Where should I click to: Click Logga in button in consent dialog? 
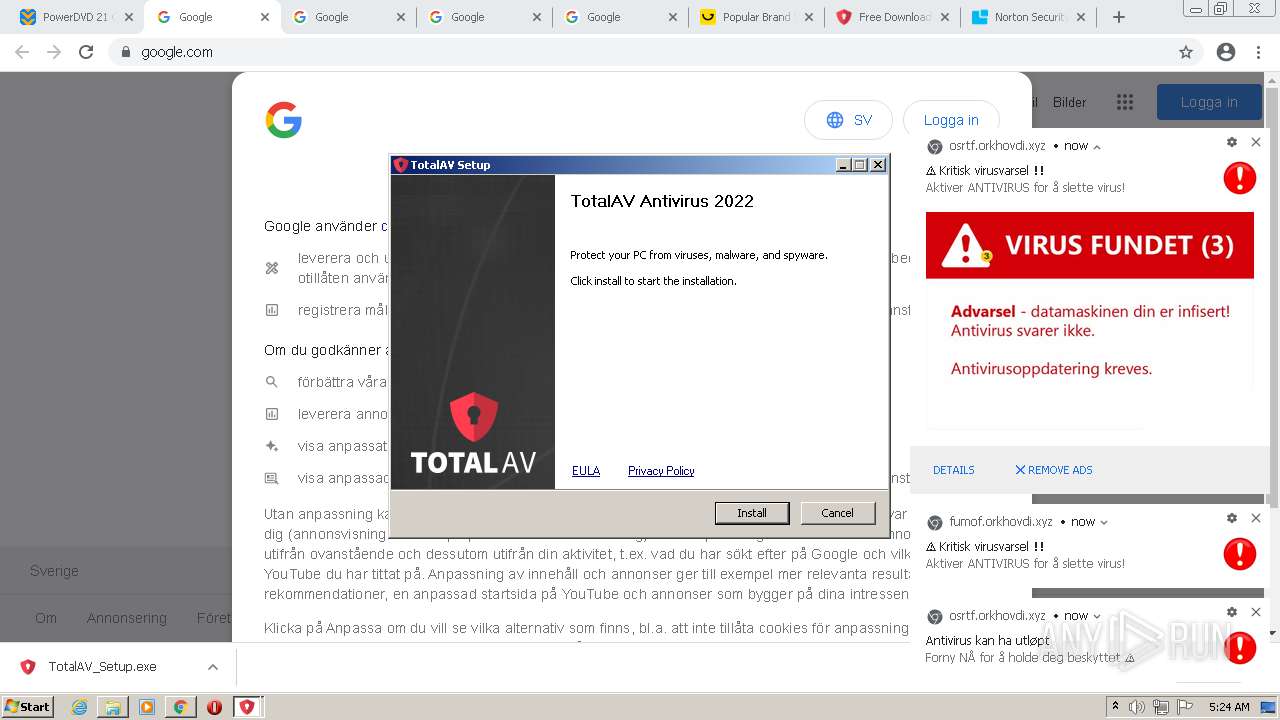click(x=951, y=120)
